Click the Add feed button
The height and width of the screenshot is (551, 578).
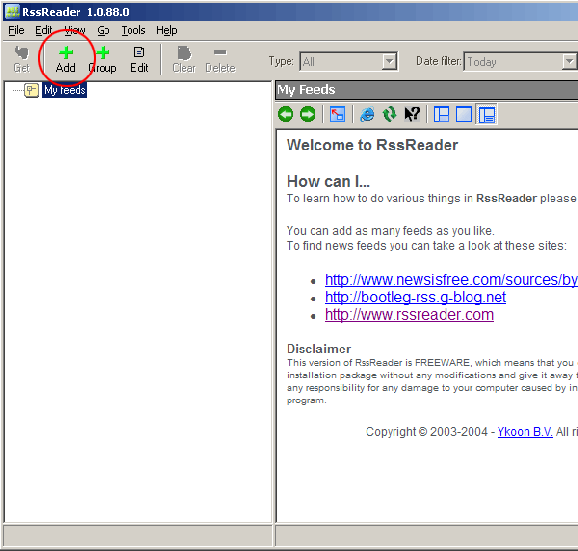pos(66,59)
